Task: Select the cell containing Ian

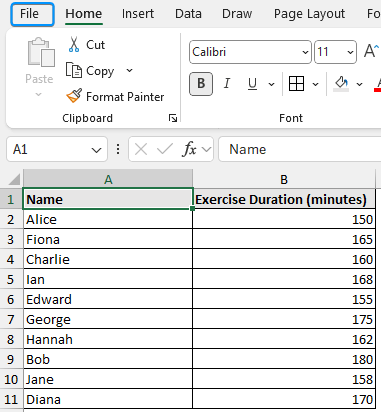Action: tap(108, 279)
